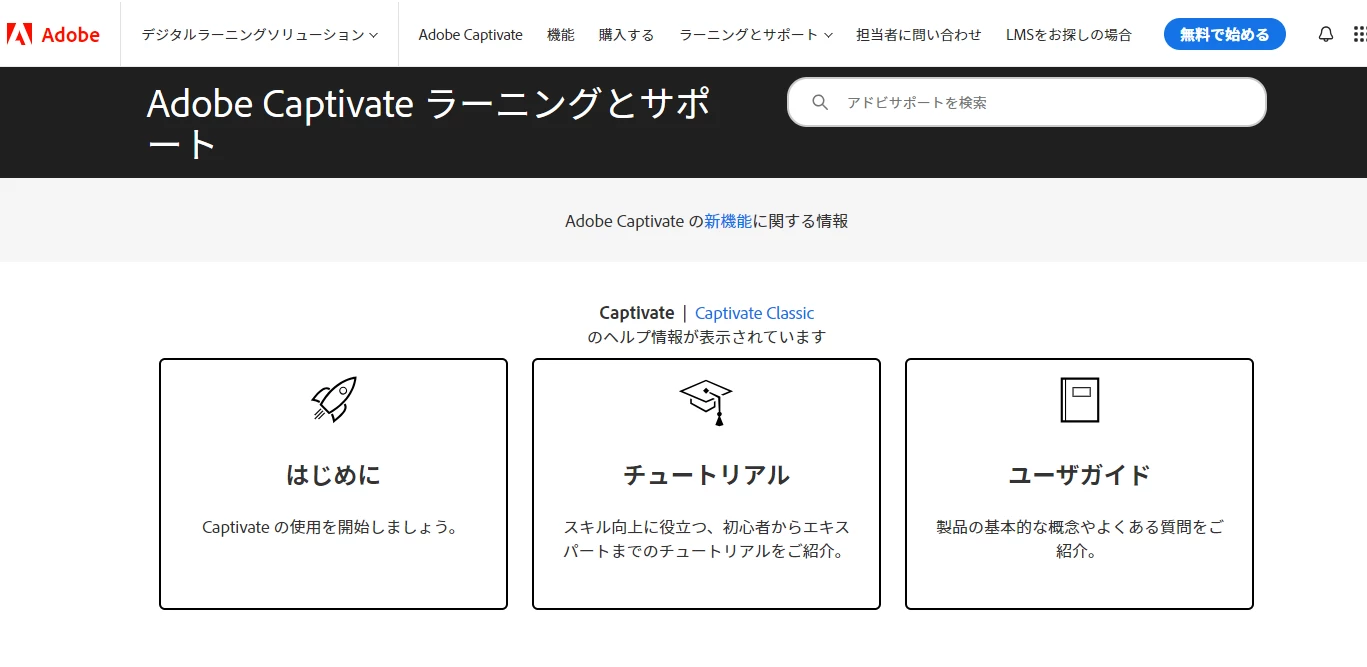Click the rocket icon in はじめに card
The width and height of the screenshot is (1367, 667).
(x=334, y=399)
